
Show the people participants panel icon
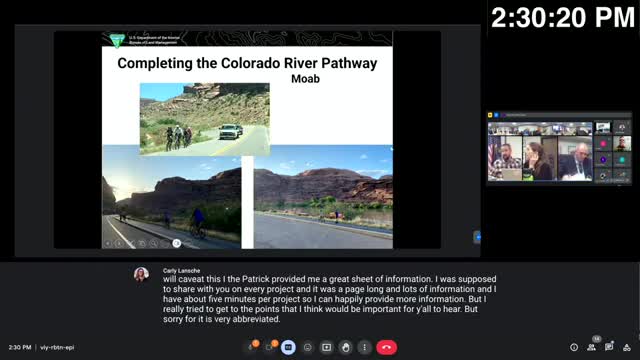pos(591,347)
